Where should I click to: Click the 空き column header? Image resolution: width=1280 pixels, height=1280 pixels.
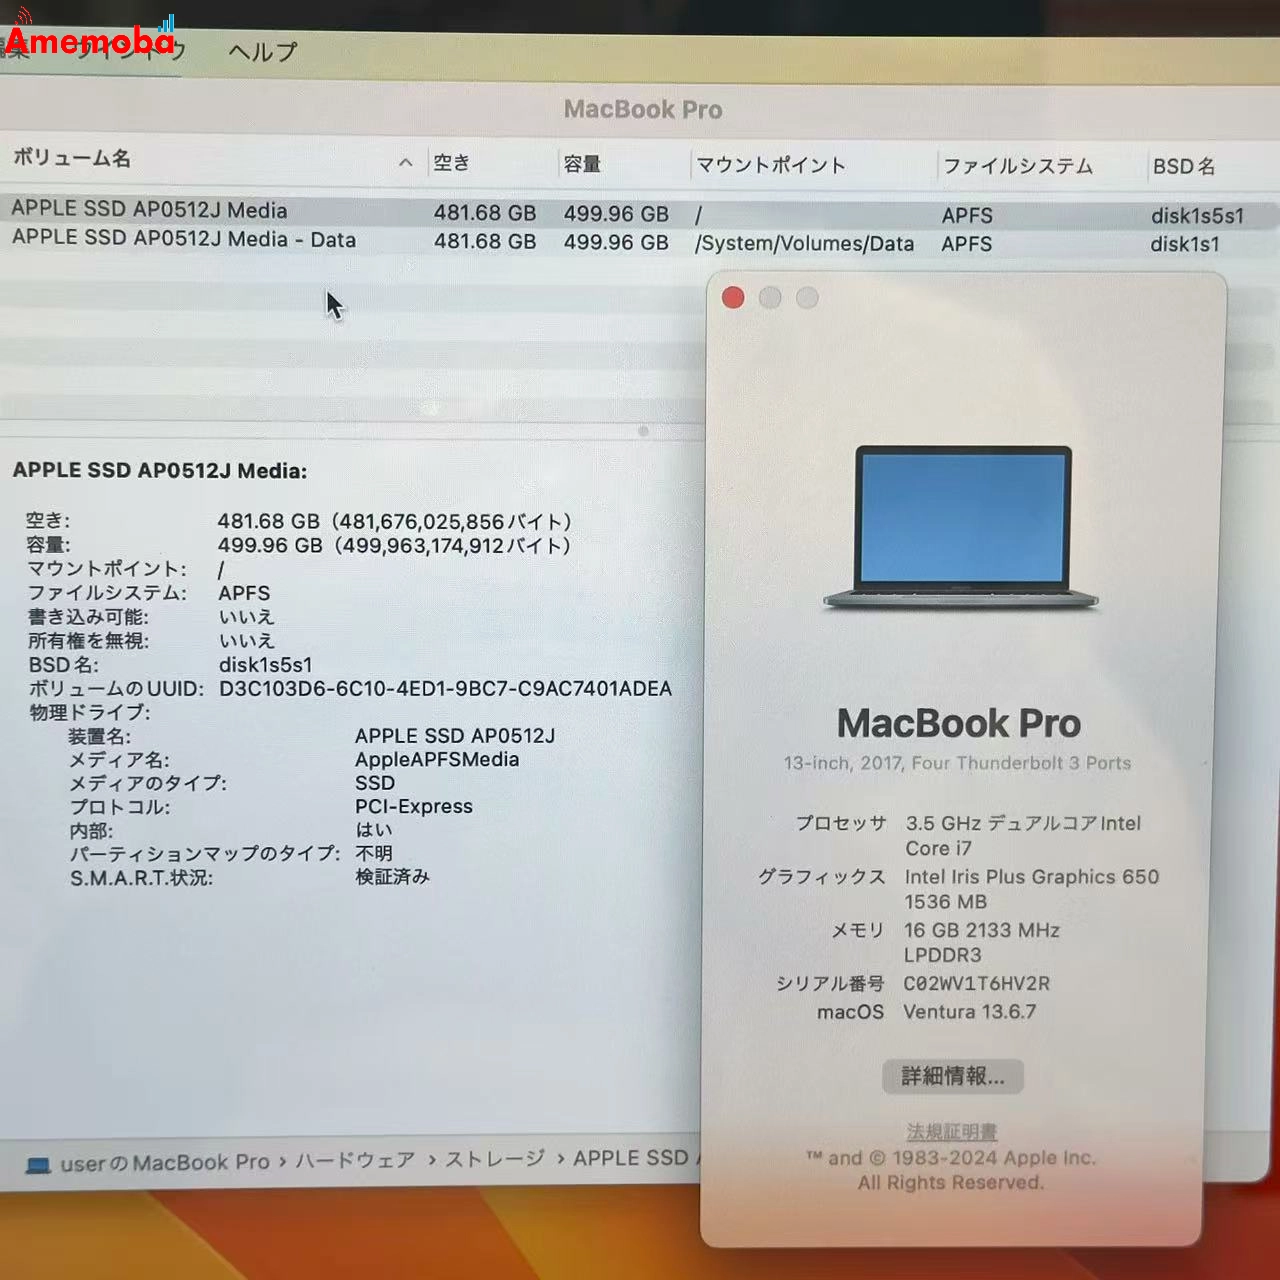pyautogui.click(x=450, y=162)
